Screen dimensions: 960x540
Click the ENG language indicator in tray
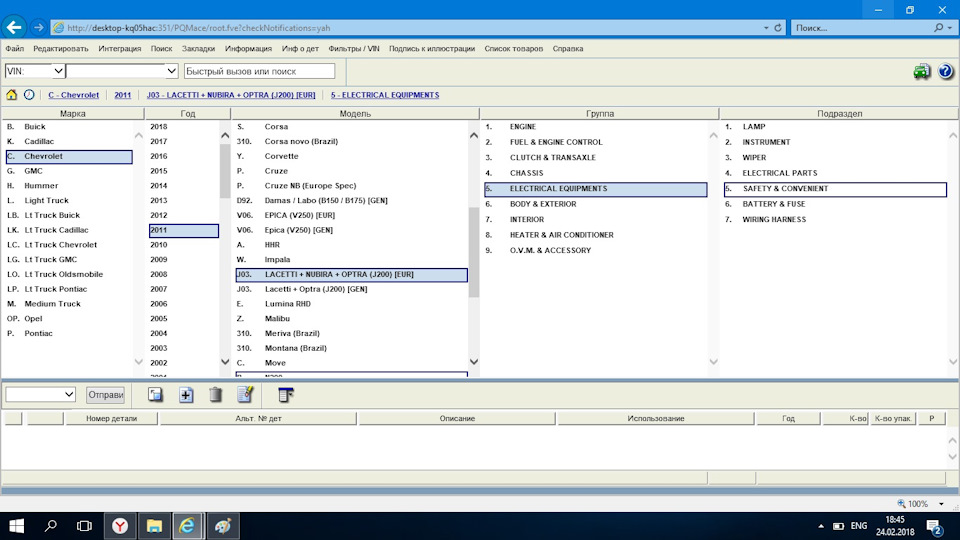[x=859, y=526]
